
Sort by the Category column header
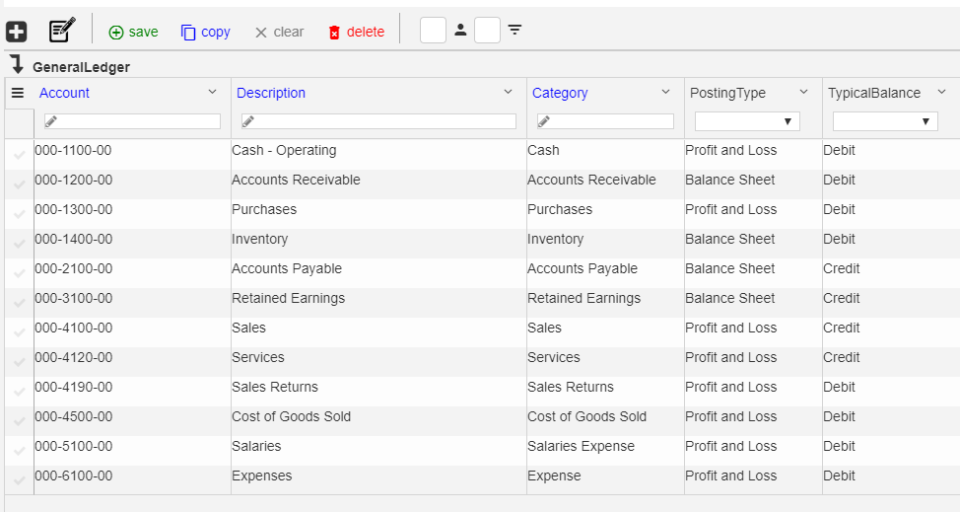point(560,93)
